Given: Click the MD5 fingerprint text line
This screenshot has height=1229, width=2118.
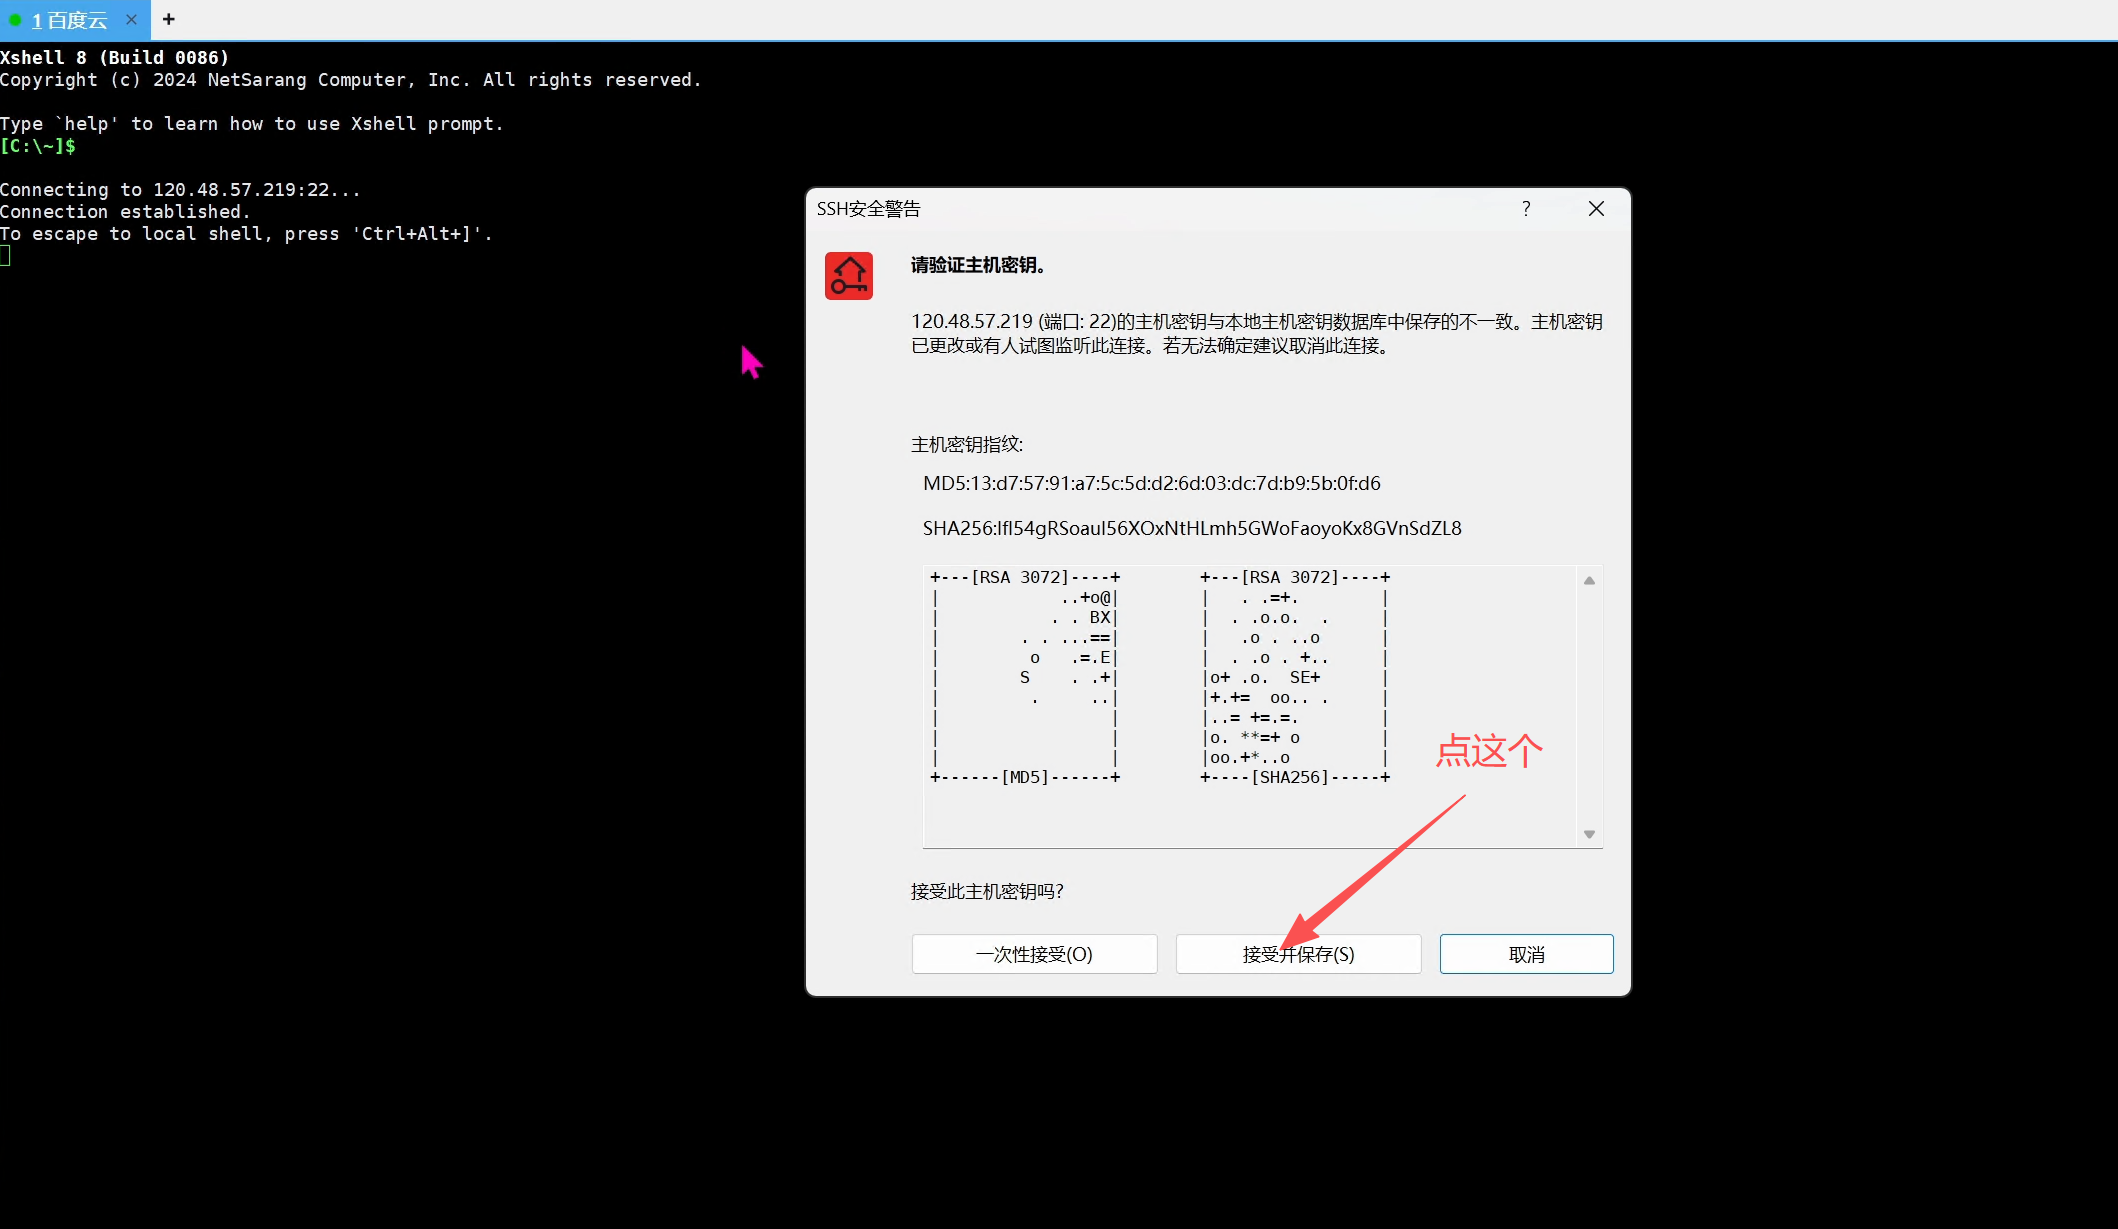Looking at the screenshot, I should pos(1151,484).
